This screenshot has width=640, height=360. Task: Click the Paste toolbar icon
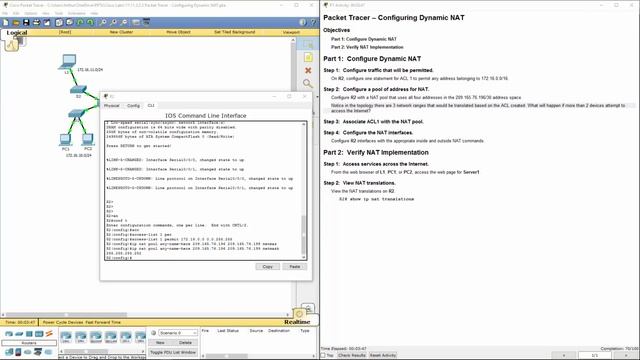pyautogui.click(x=69, y=22)
